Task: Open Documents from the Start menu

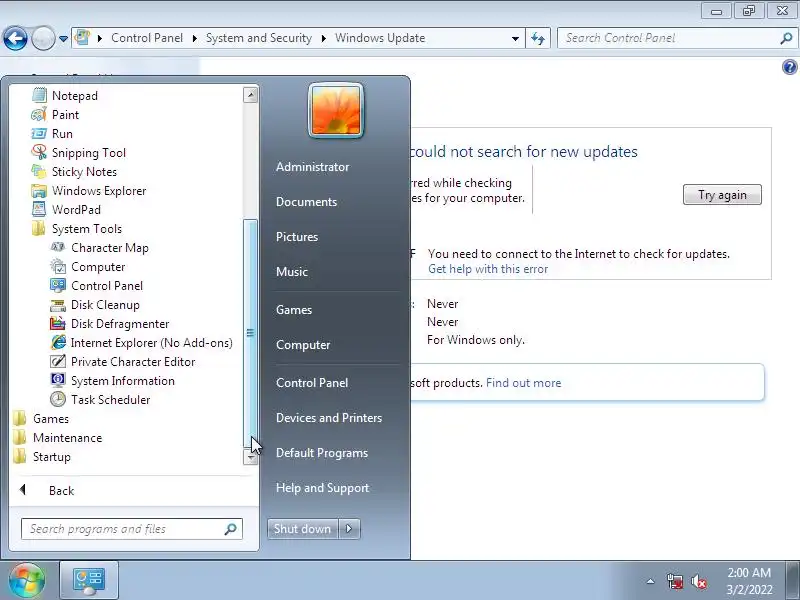Action: click(306, 202)
